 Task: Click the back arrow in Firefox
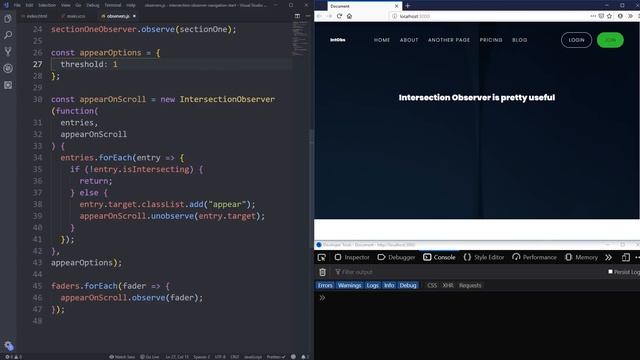(x=319, y=16)
